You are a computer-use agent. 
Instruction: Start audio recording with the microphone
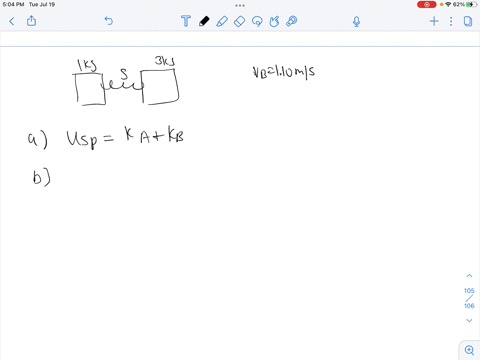[356, 22]
